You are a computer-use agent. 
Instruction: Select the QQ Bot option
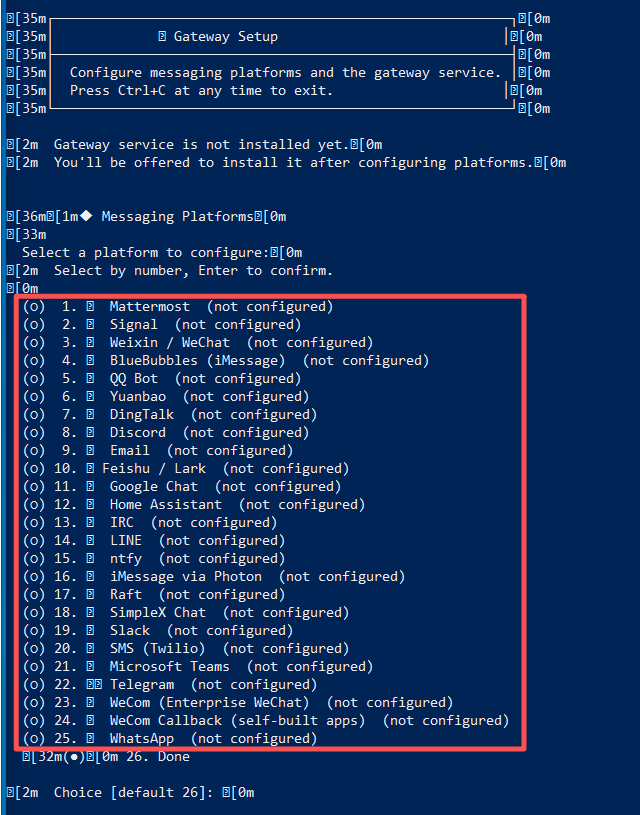tap(162, 379)
